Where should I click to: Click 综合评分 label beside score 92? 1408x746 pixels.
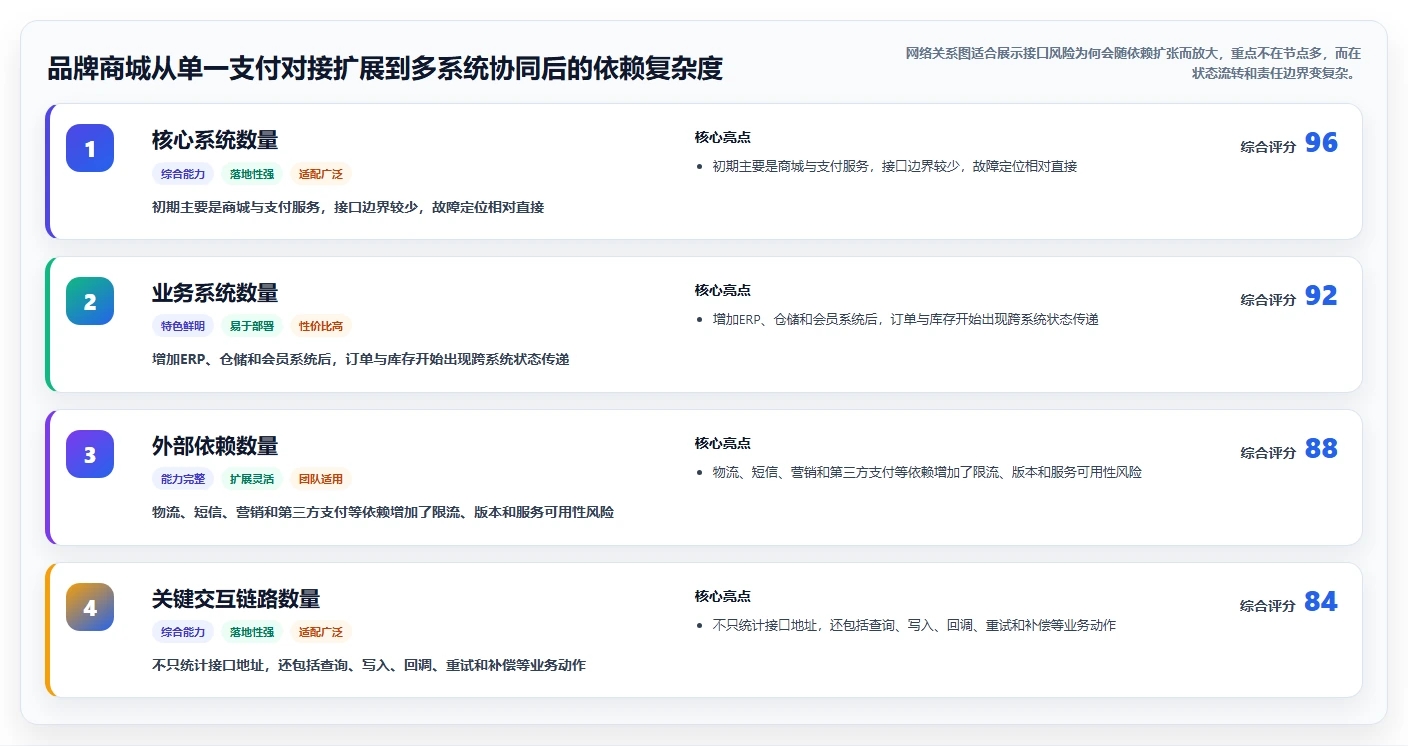point(1268,299)
